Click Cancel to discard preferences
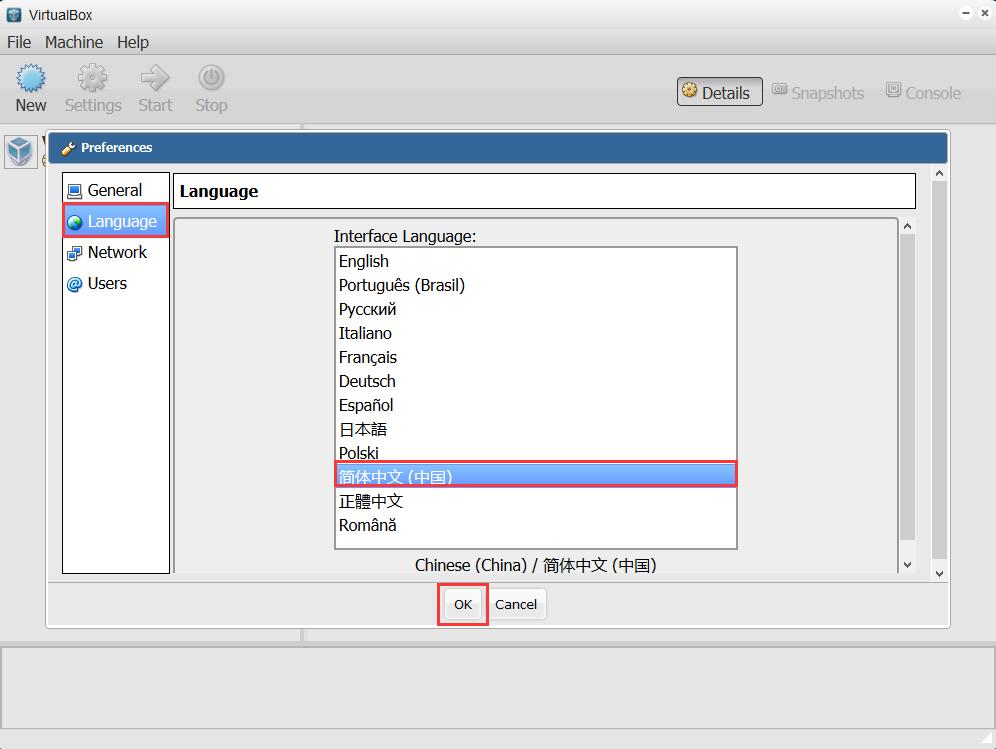The height and width of the screenshot is (749, 996). click(x=516, y=604)
